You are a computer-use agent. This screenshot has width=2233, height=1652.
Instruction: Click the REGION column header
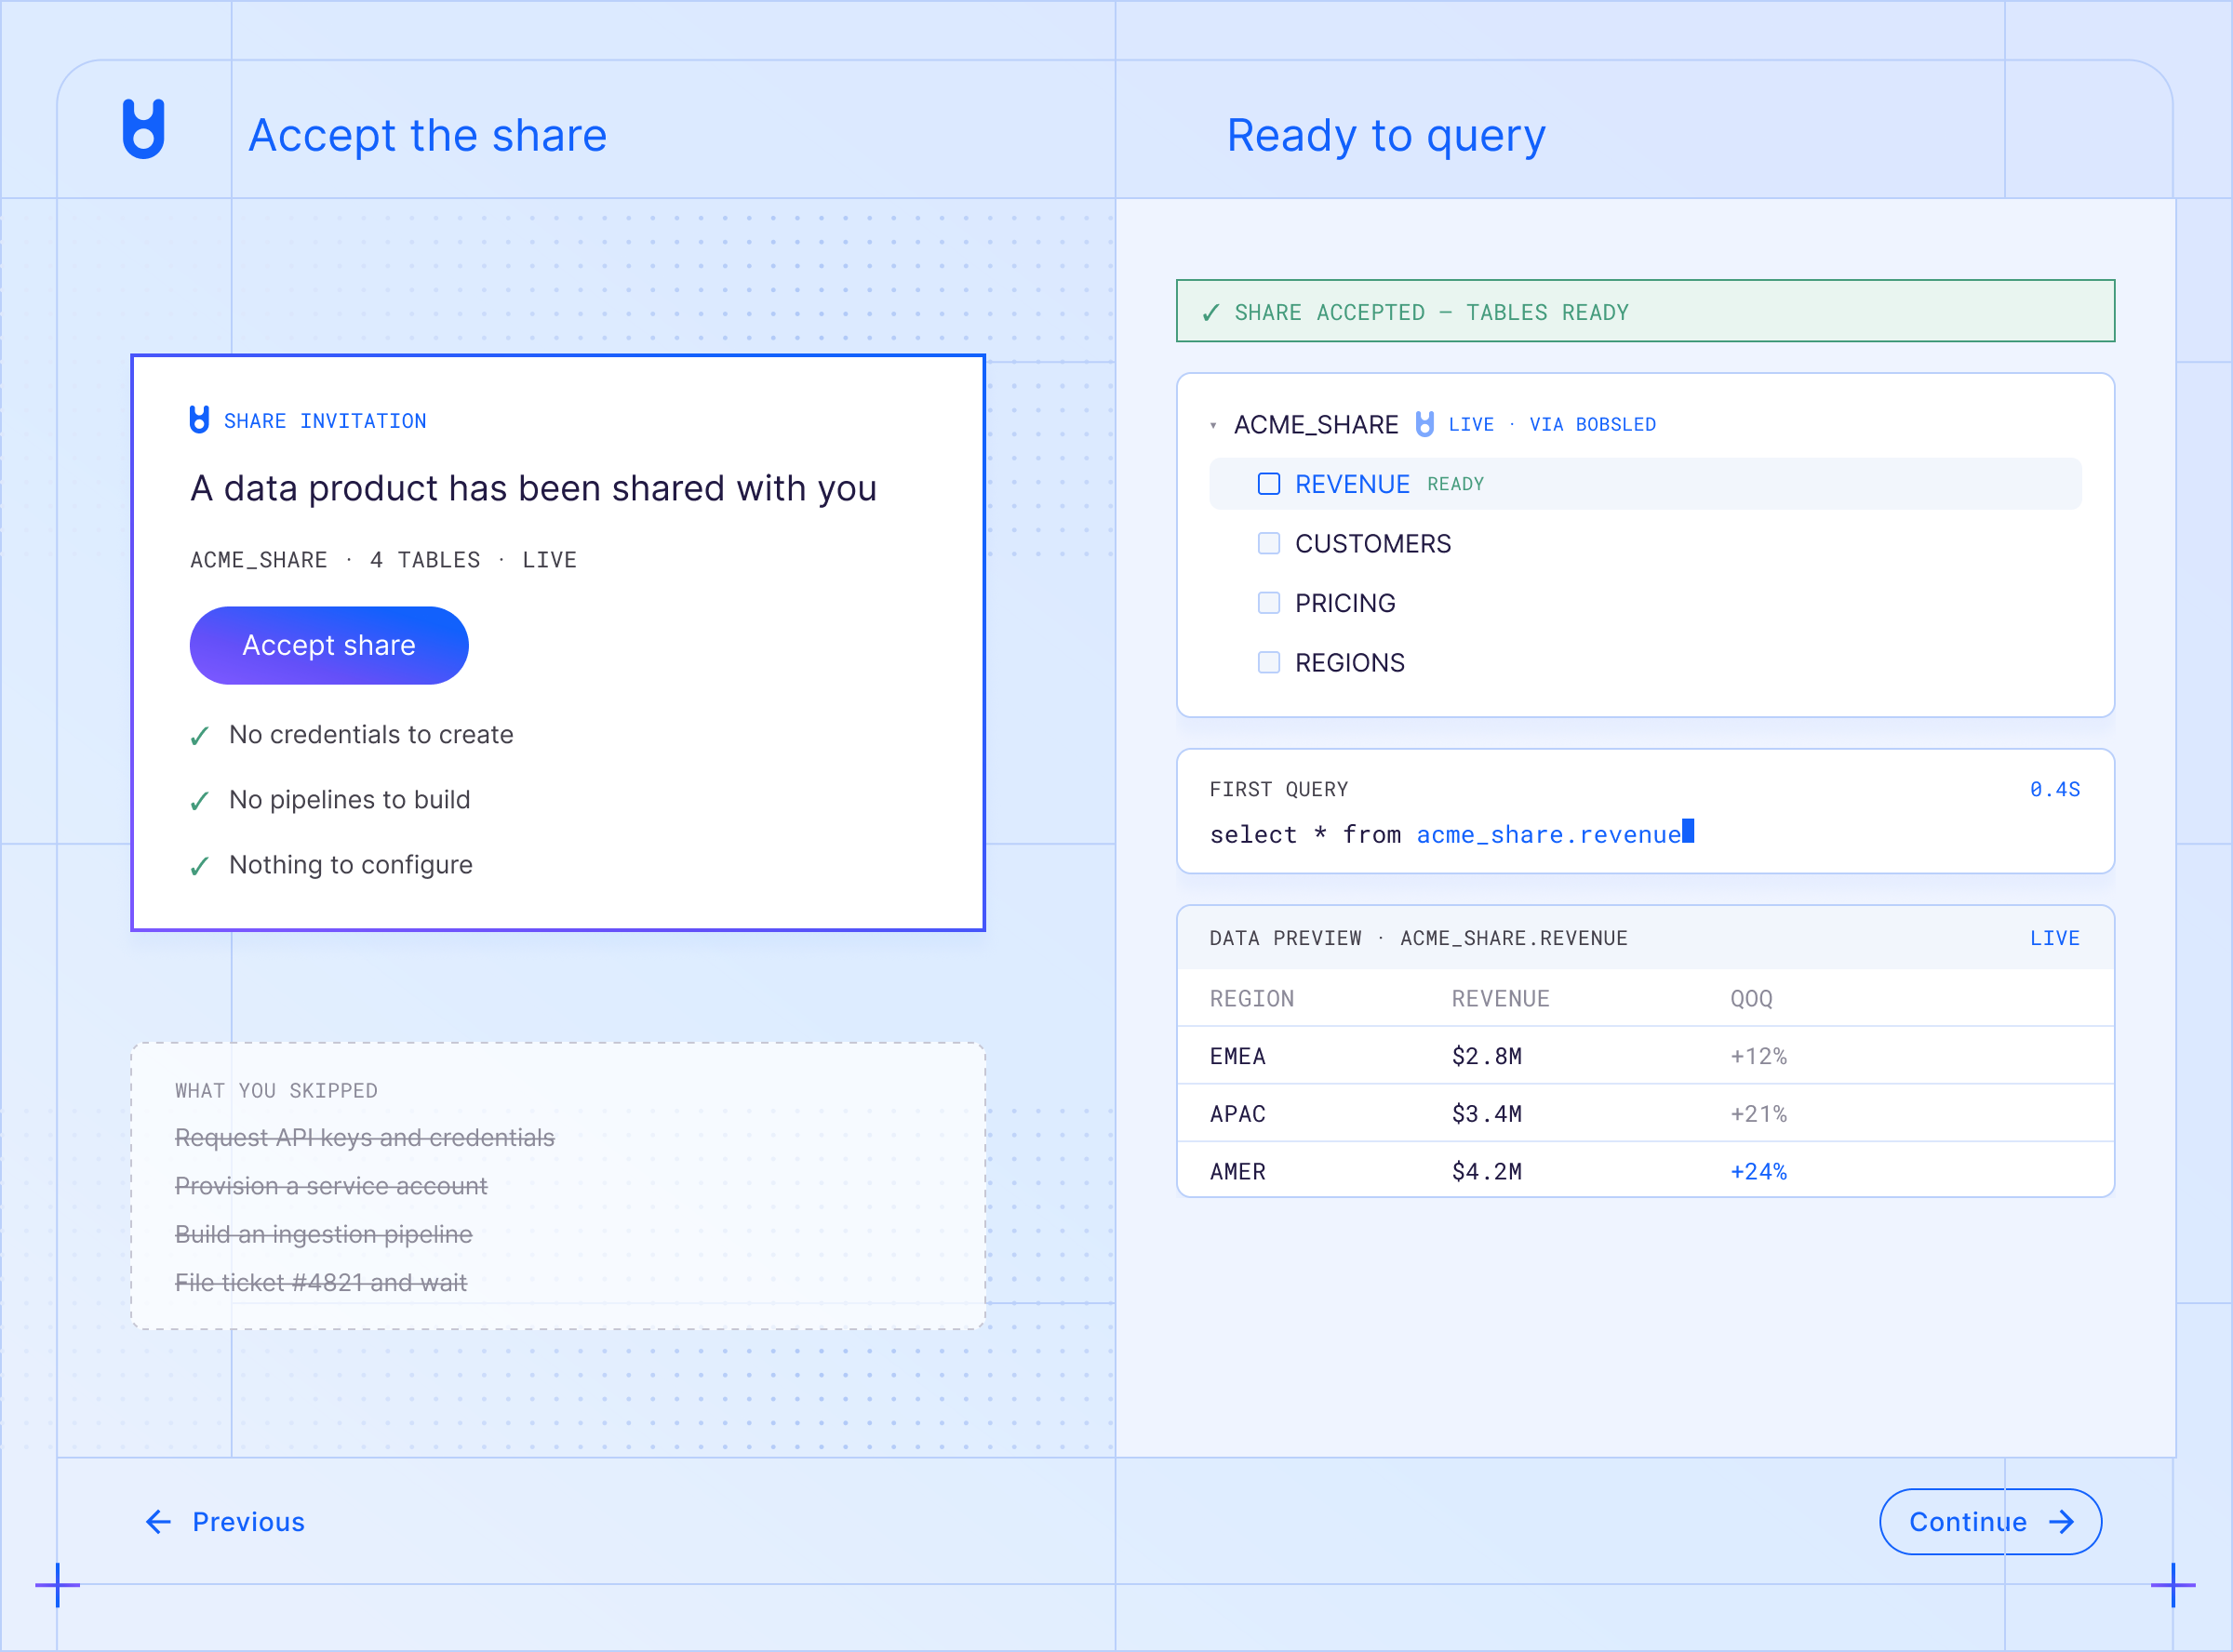tap(1252, 999)
